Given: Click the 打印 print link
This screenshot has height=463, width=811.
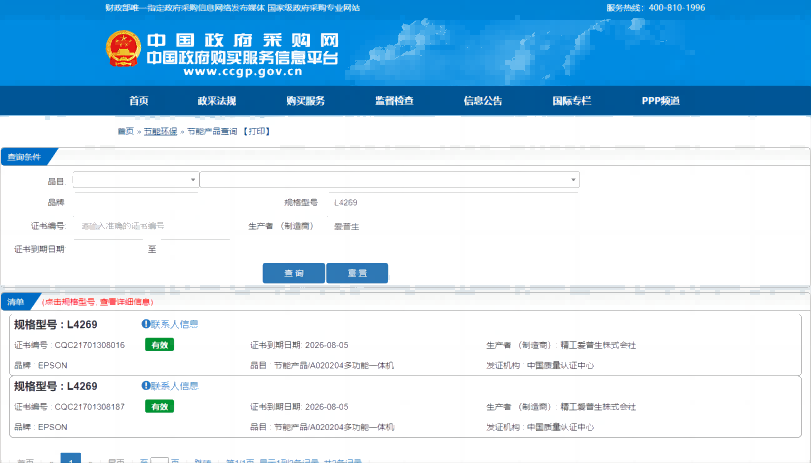Looking at the screenshot, I should click(257, 131).
